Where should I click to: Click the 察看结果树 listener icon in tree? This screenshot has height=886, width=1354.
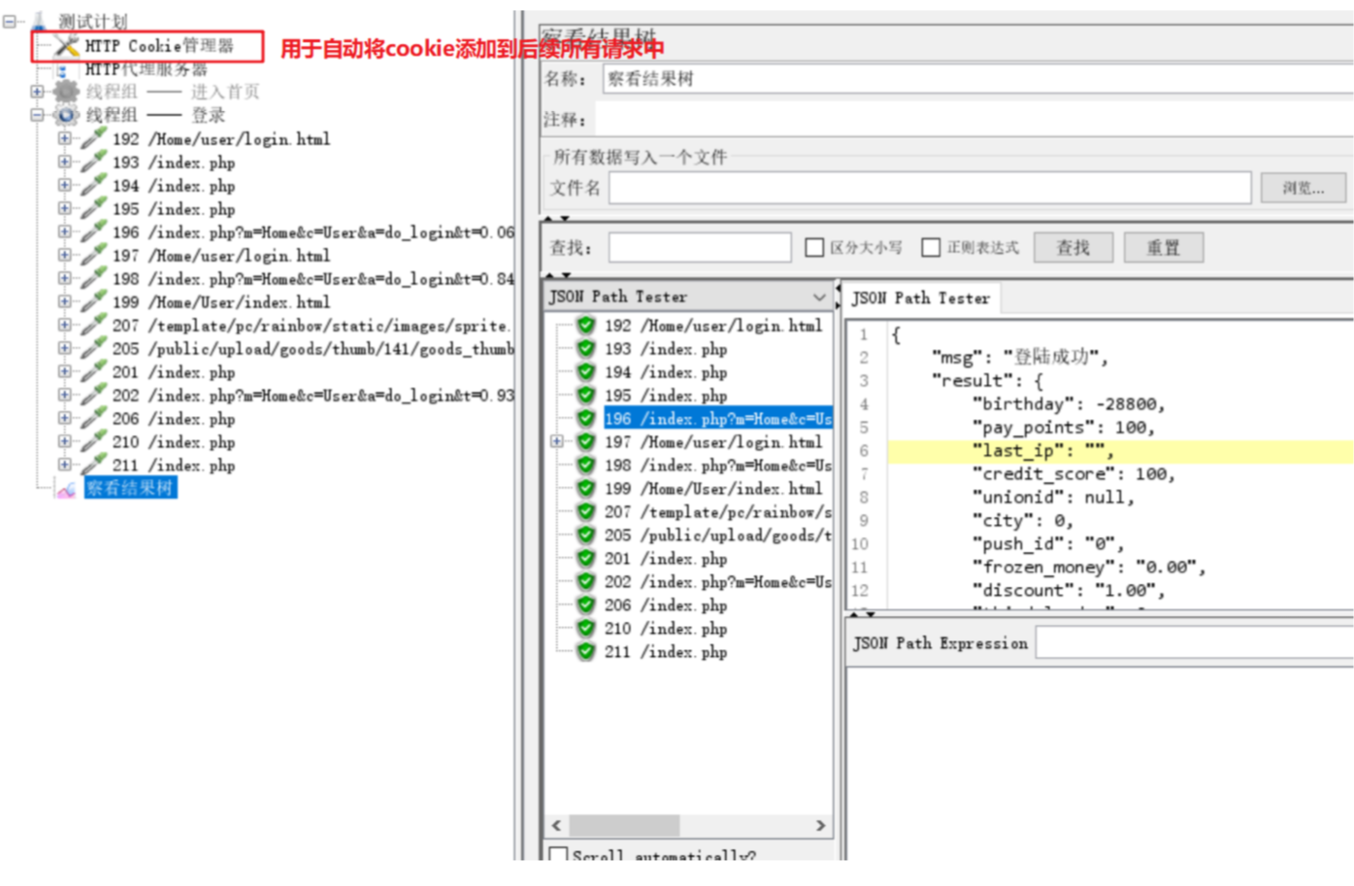(x=67, y=489)
